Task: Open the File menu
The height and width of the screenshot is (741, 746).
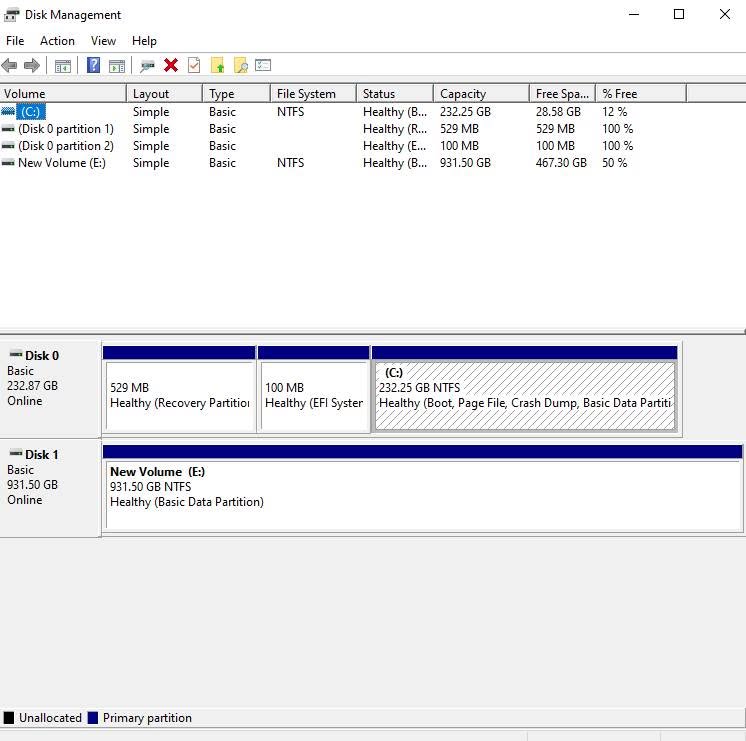Action: click(15, 41)
